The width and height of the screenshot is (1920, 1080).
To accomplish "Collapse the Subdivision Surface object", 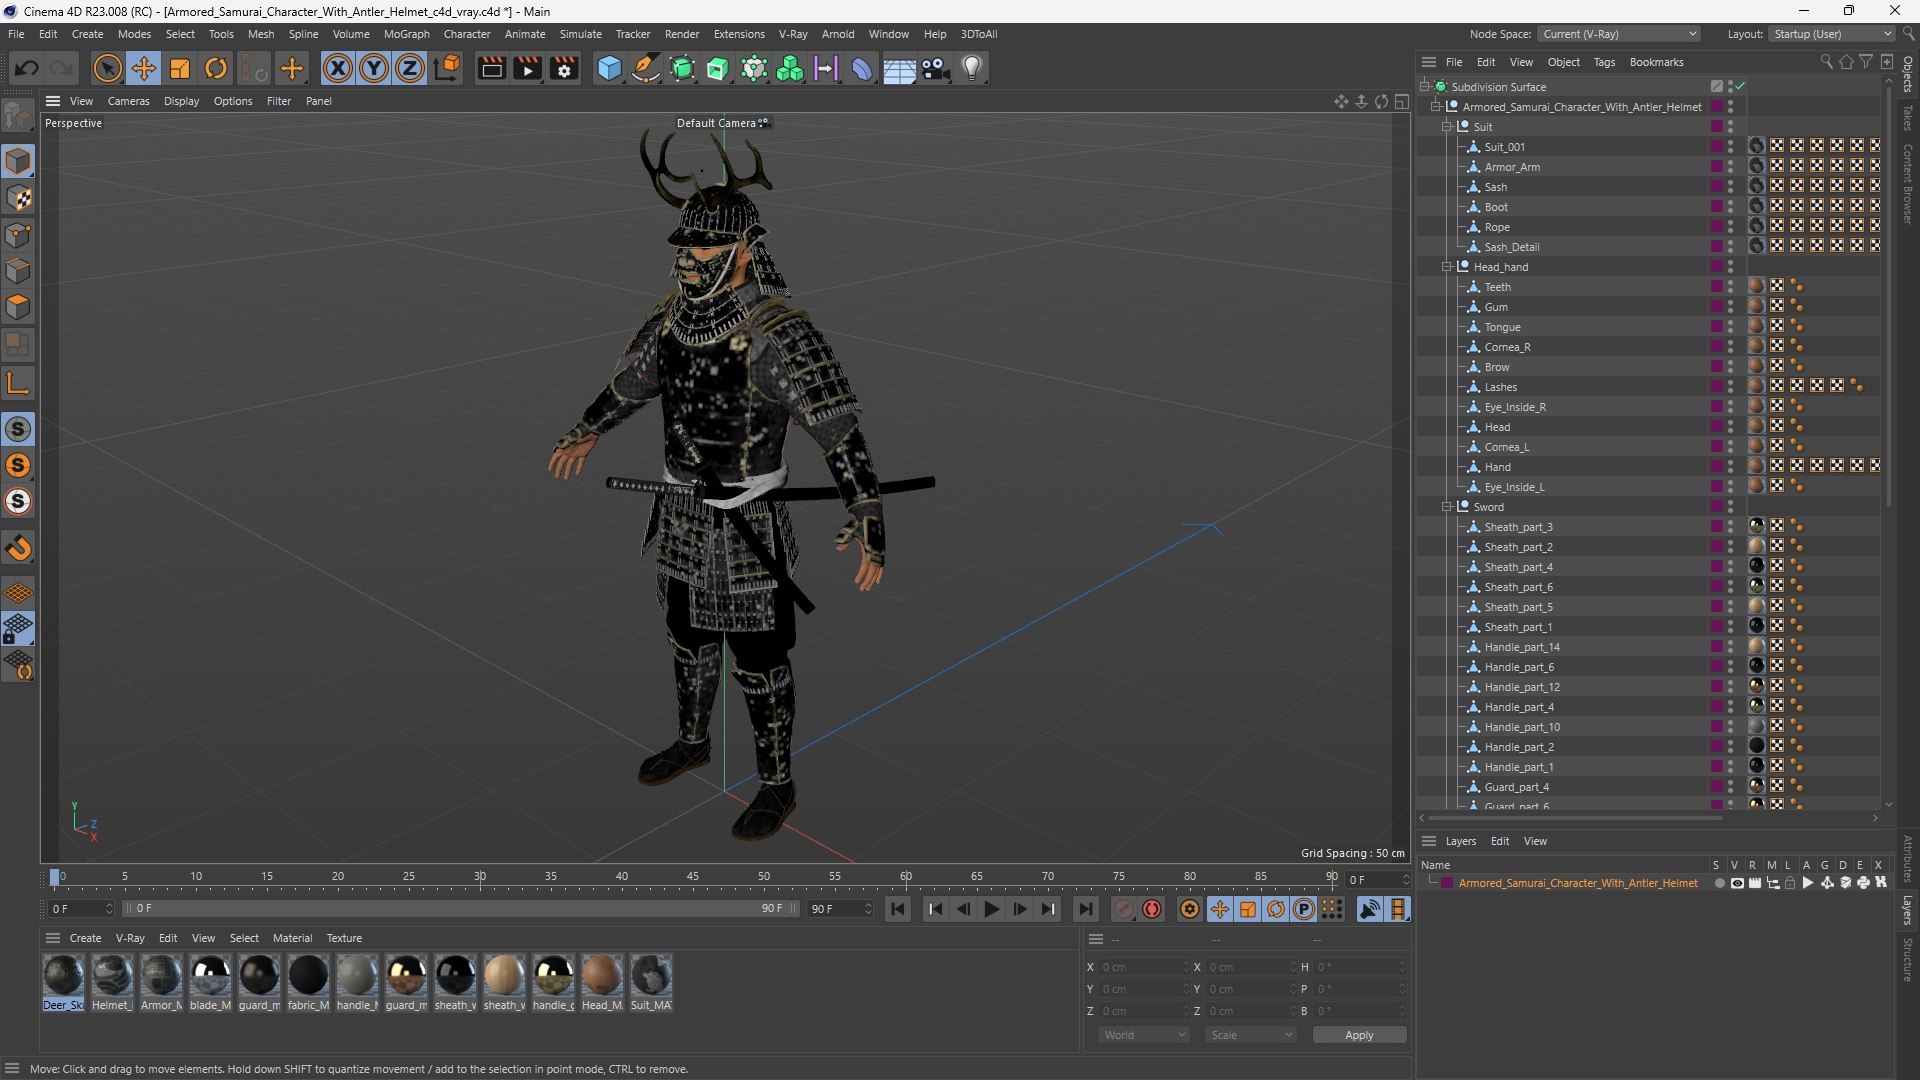I will 1424,87.
